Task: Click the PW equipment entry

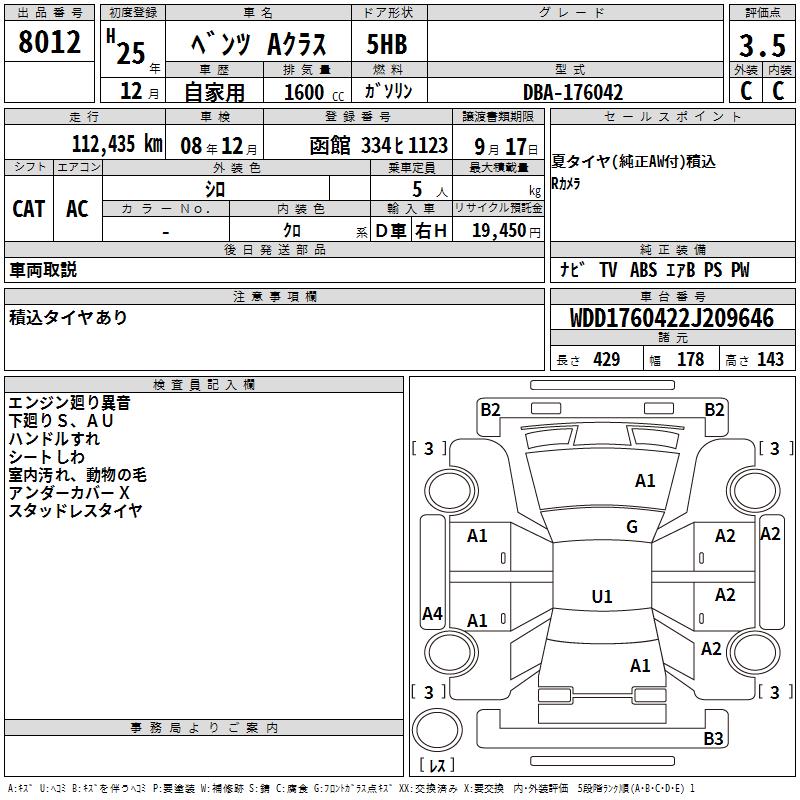Action: [x=740, y=269]
